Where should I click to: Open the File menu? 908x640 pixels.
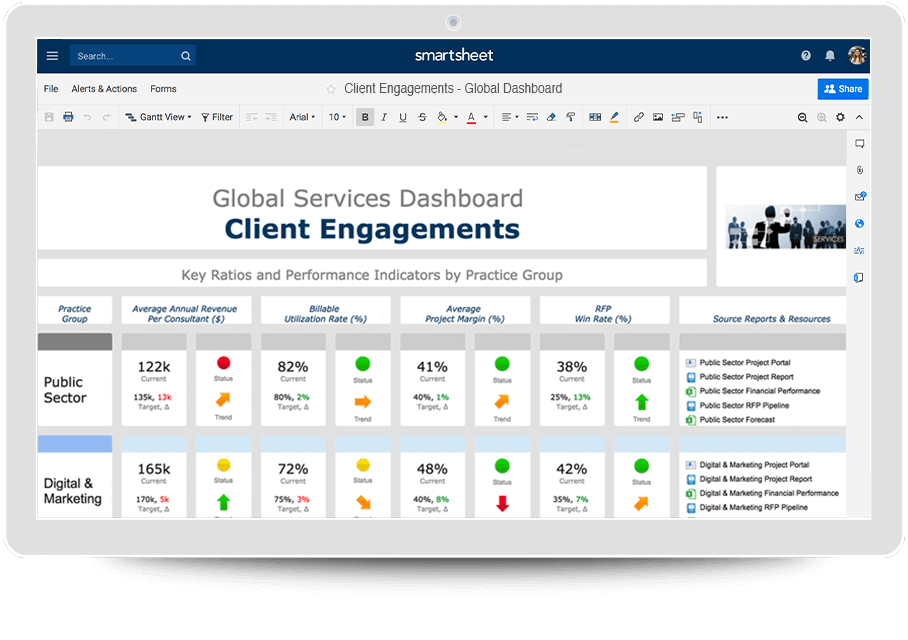pos(51,89)
